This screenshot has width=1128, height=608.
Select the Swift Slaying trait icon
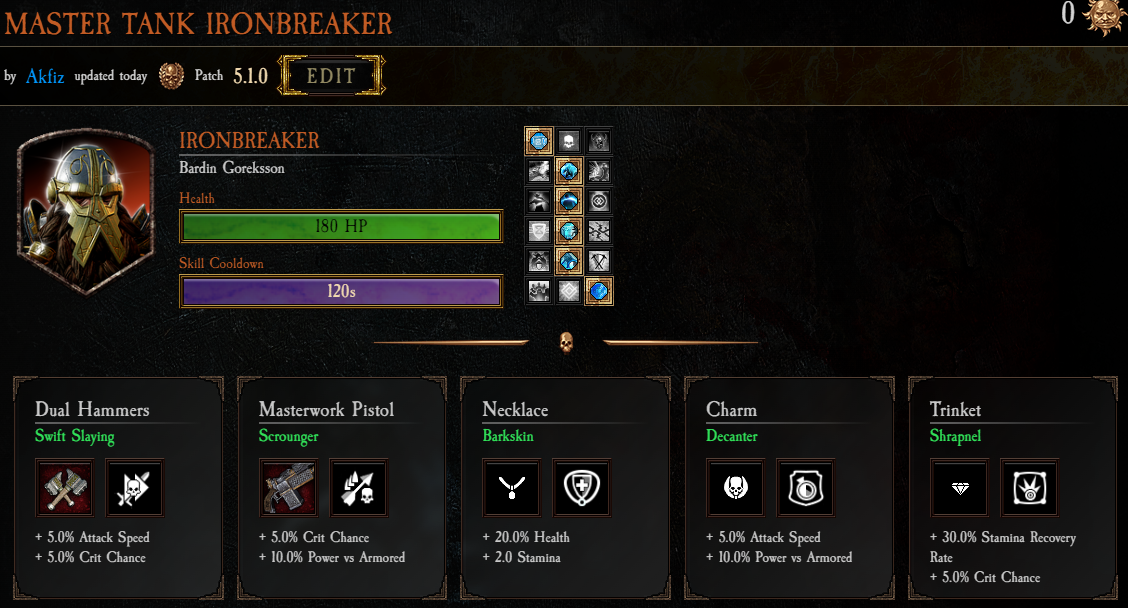tap(135, 488)
